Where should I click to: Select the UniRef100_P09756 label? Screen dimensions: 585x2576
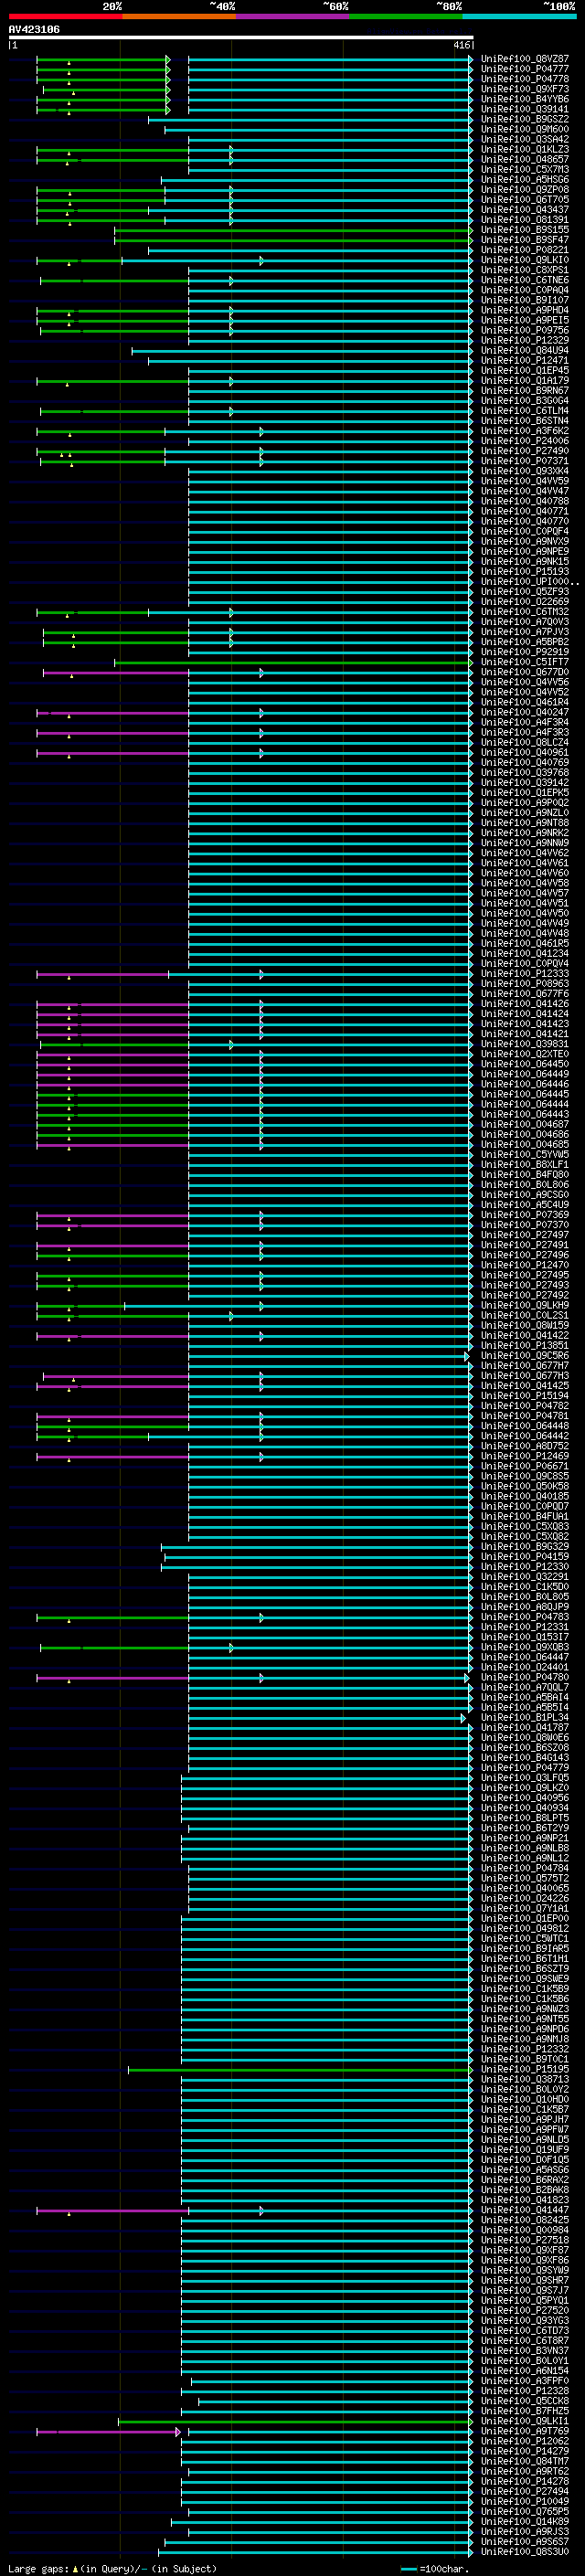click(524, 330)
